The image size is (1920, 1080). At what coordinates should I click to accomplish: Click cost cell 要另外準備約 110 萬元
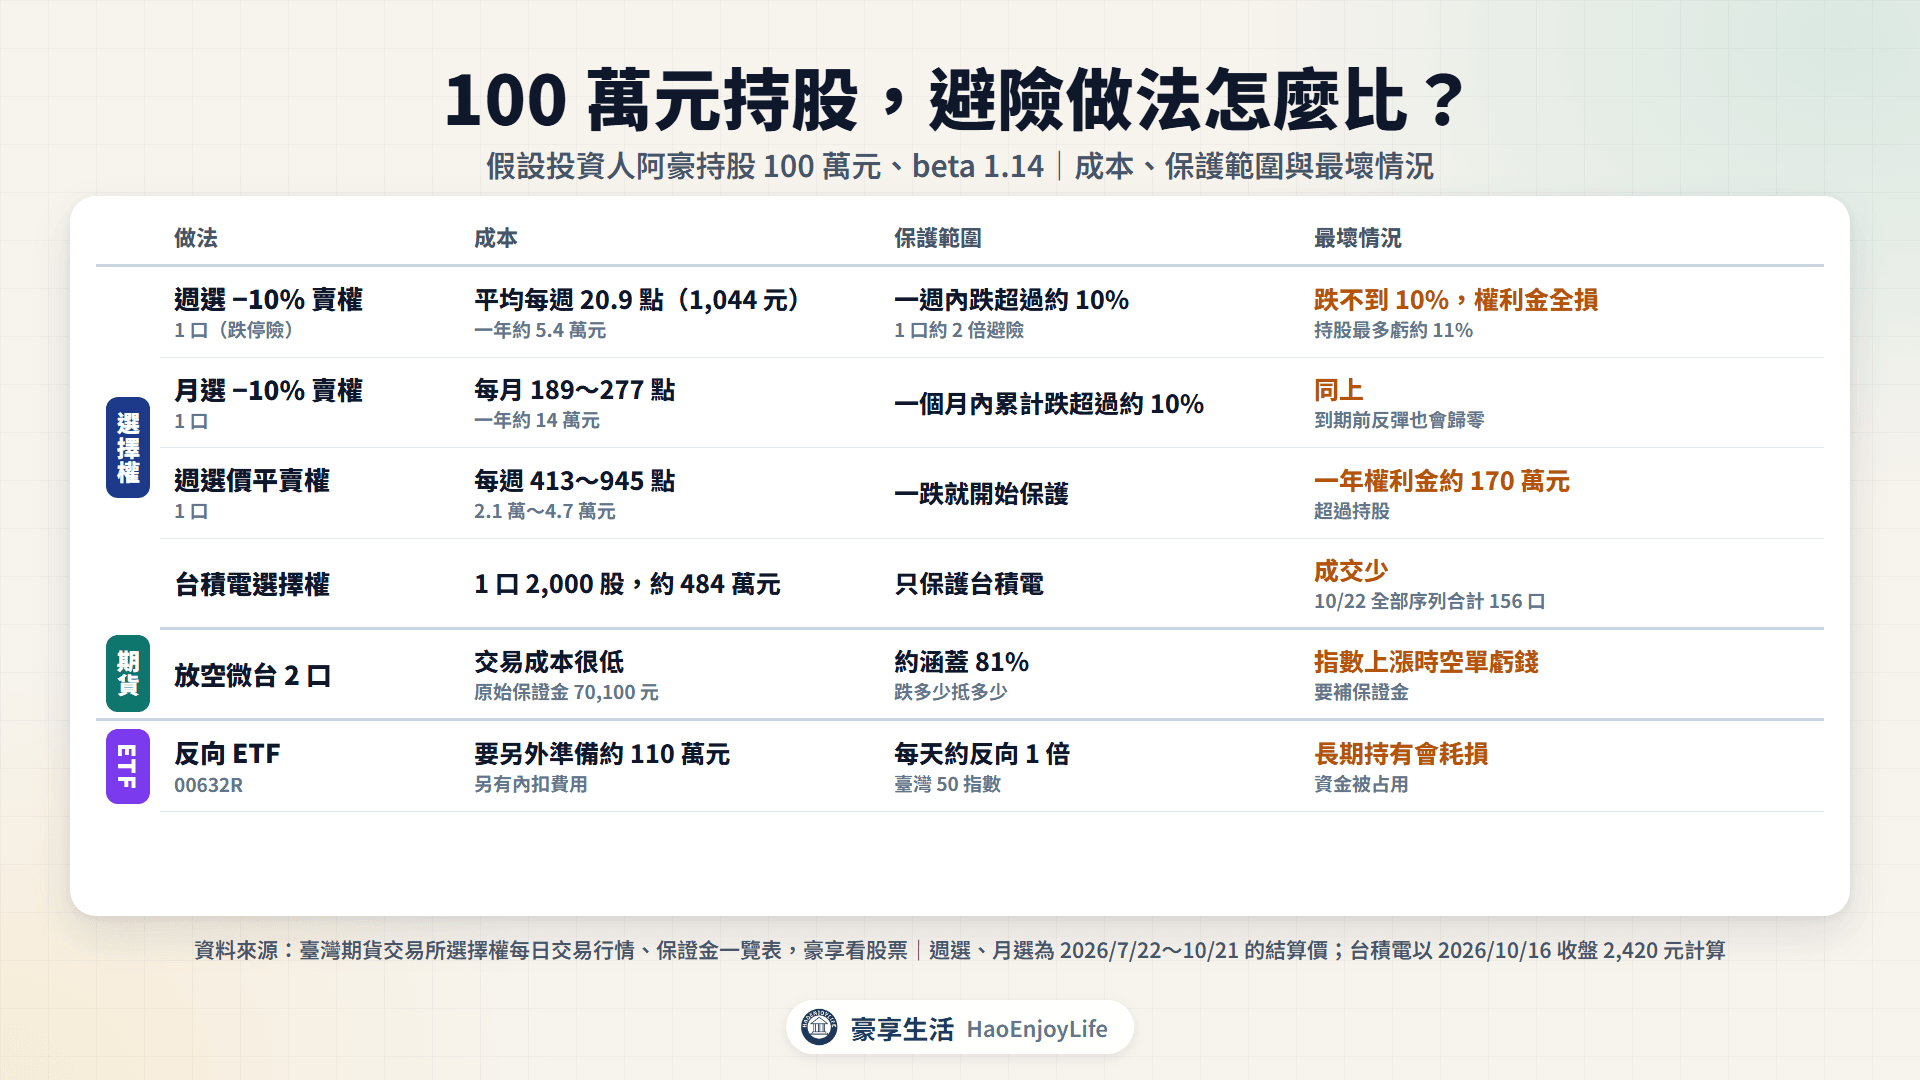click(602, 754)
